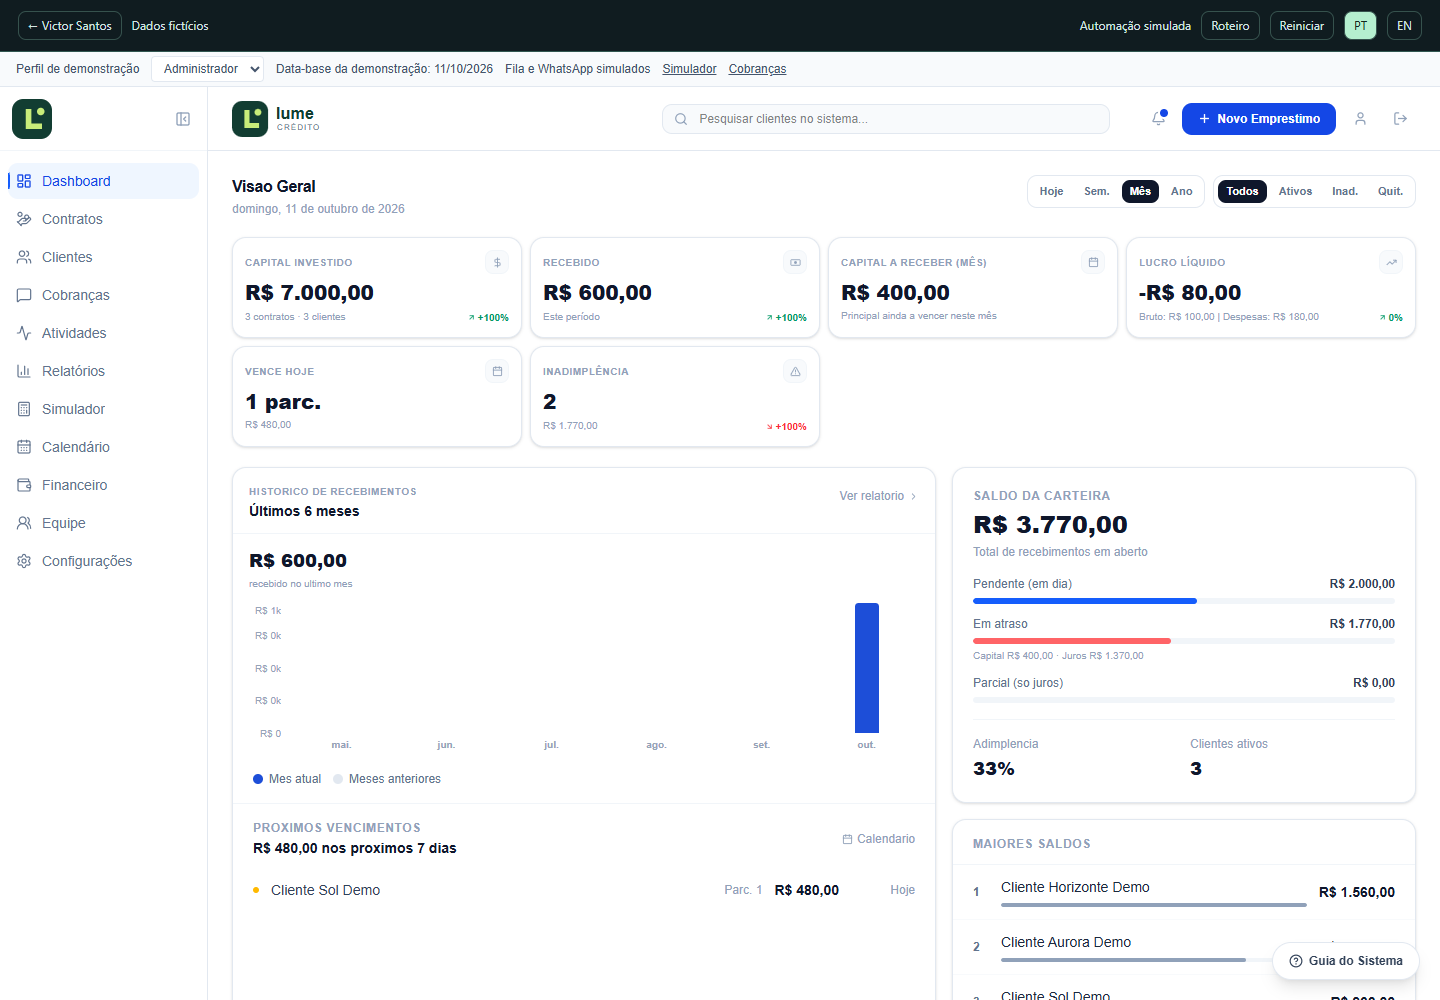The width and height of the screenshot is (1440, 1000).
Task: Click the client search field
Action: [886, 119]
